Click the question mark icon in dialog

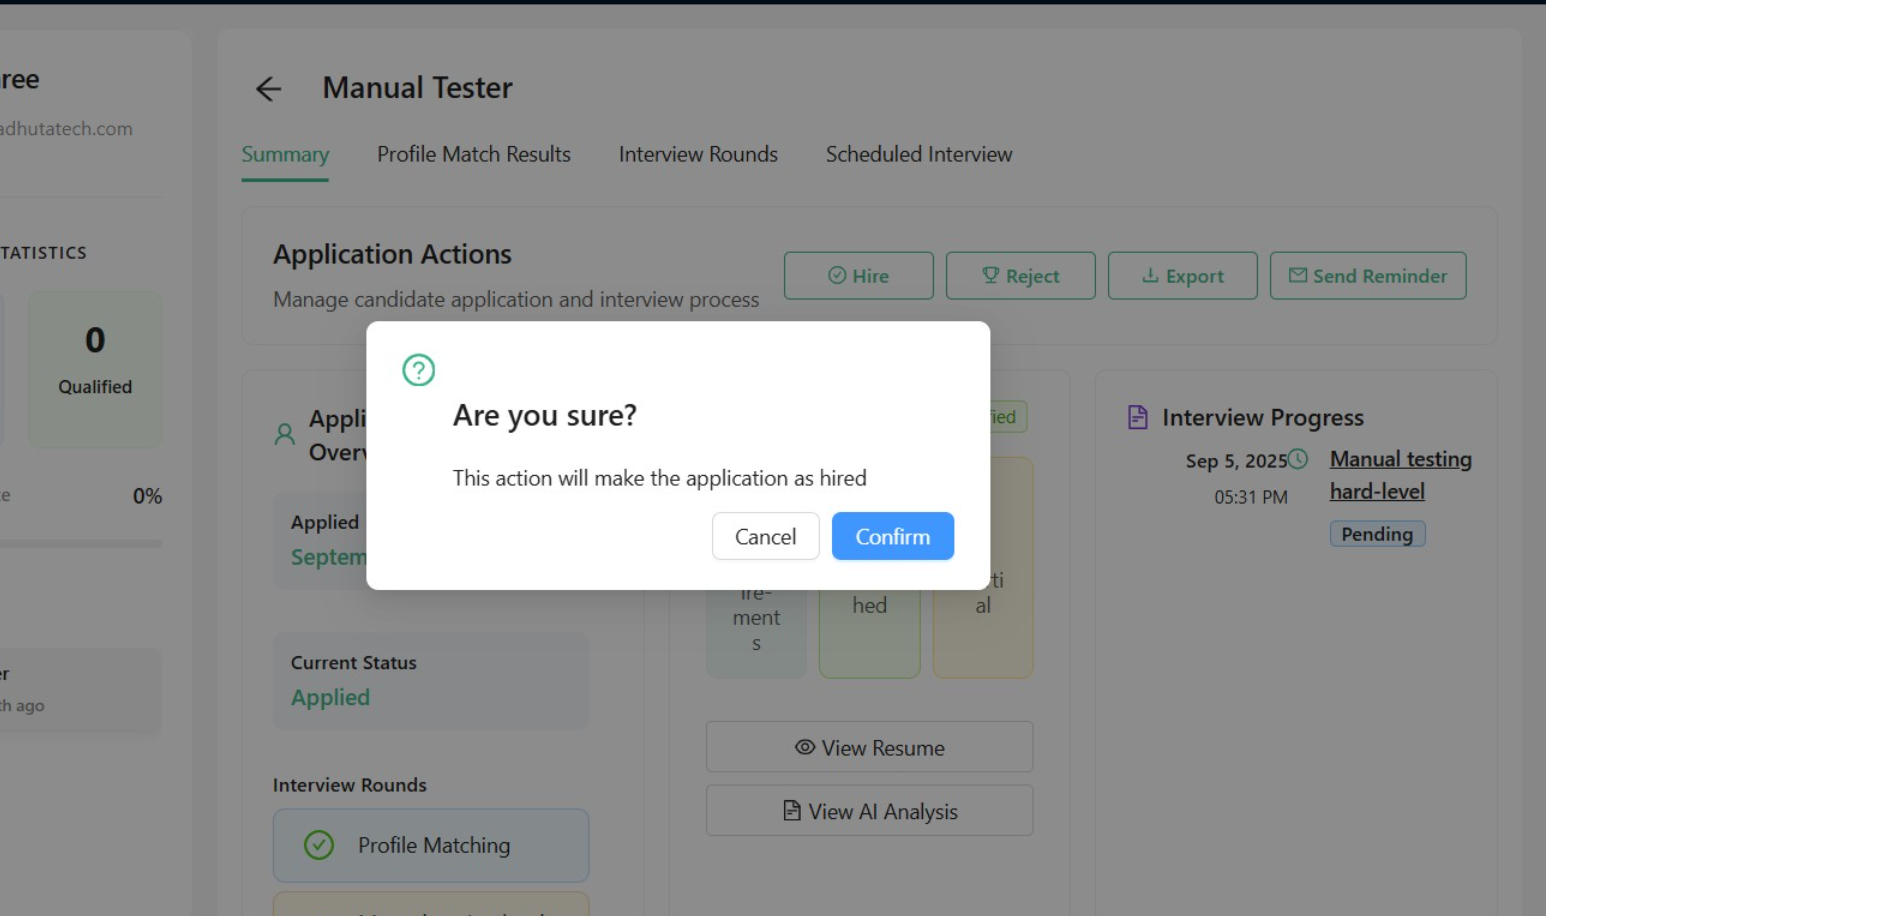[418, 370]
